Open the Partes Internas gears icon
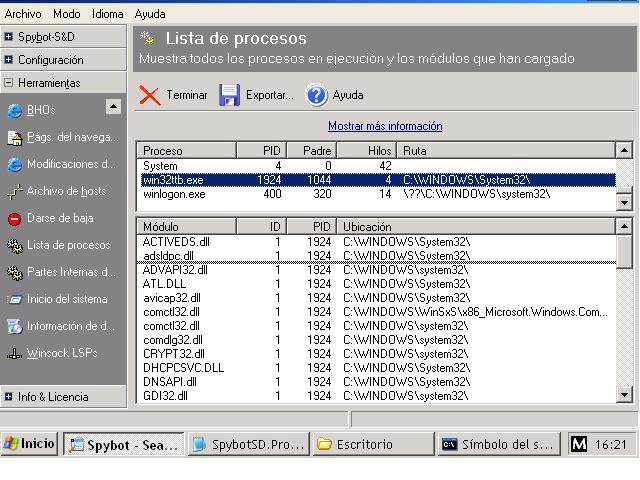 click(15, 273)
